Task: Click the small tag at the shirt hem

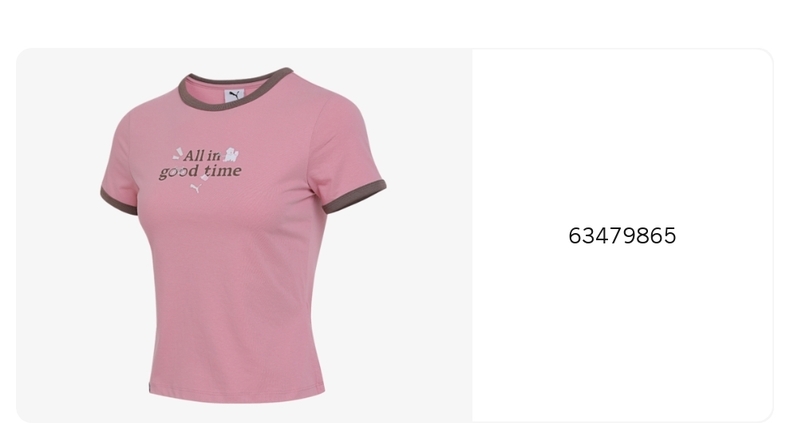Action: 150,388
